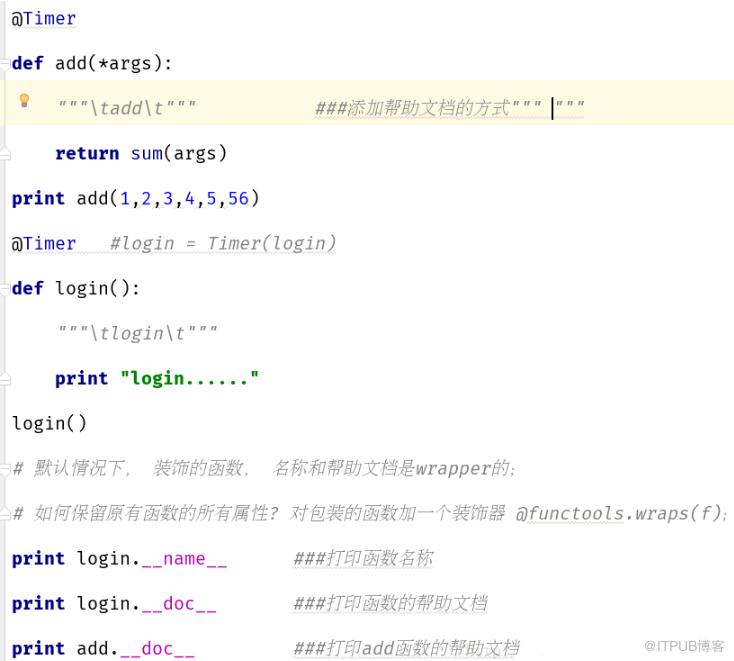Click 'login.__name__' attribute
The image size is (734, 661).
[152, 558]
